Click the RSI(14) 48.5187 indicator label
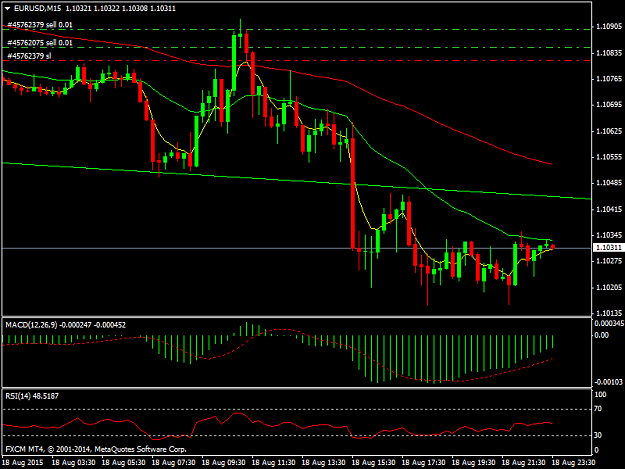This screenshot has height=469, width=625. point(32,396)
